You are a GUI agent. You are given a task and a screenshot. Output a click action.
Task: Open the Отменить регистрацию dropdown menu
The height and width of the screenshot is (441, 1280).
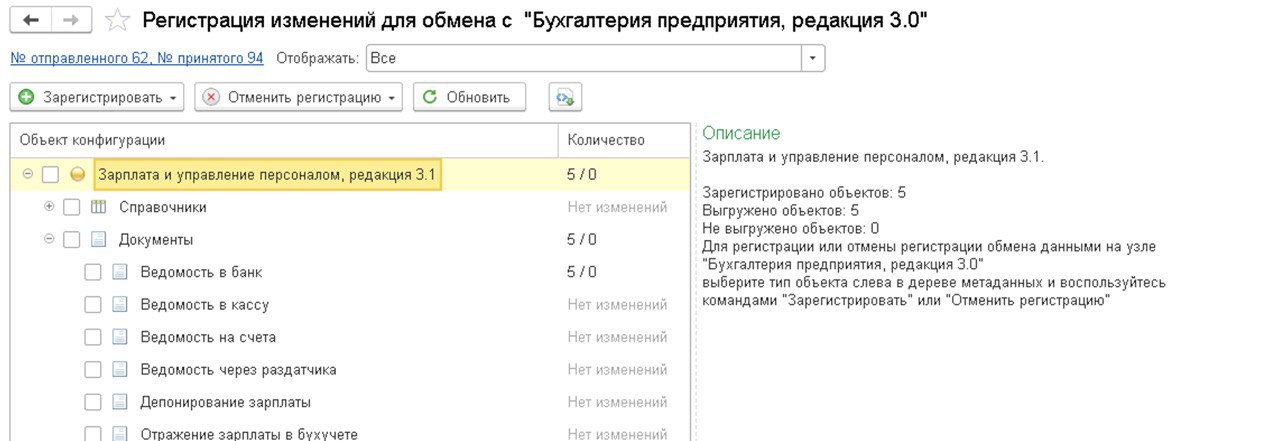(x=392, y=98)
